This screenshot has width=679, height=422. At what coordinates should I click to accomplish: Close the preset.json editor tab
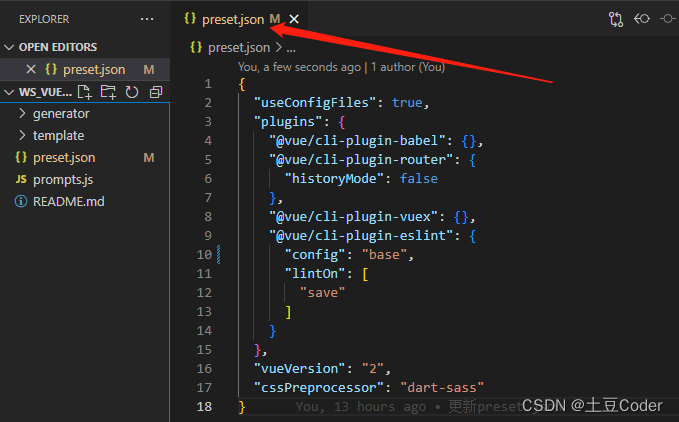(x=294, y=19)
